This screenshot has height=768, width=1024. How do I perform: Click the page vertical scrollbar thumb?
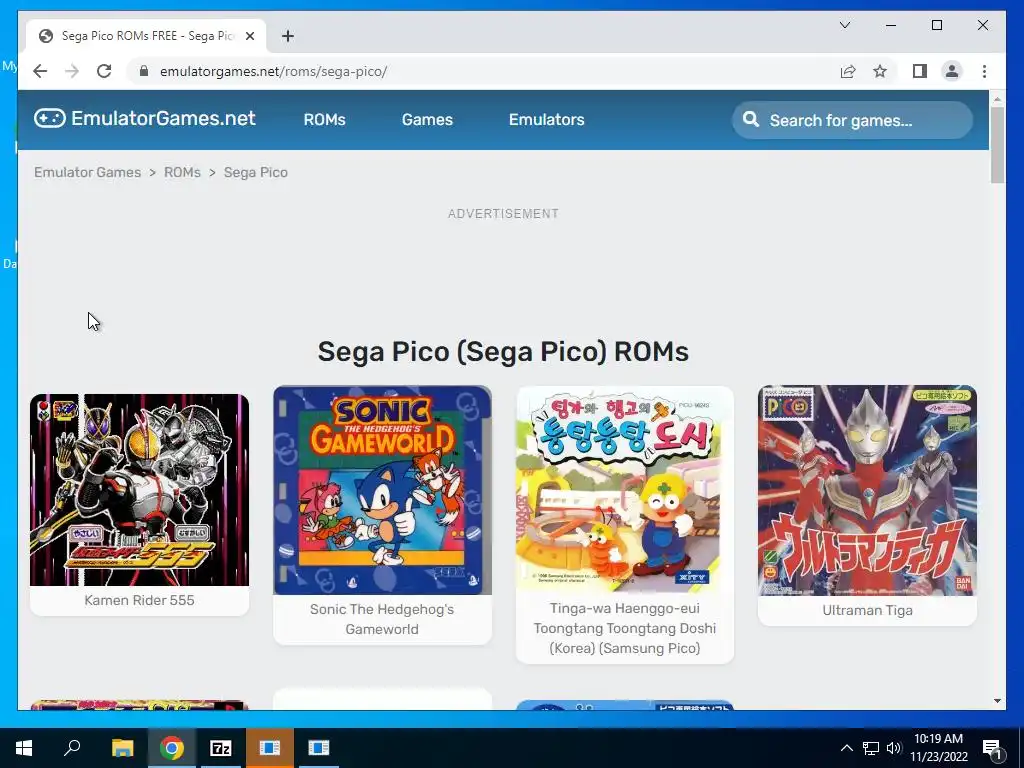(x=997, y=145)
